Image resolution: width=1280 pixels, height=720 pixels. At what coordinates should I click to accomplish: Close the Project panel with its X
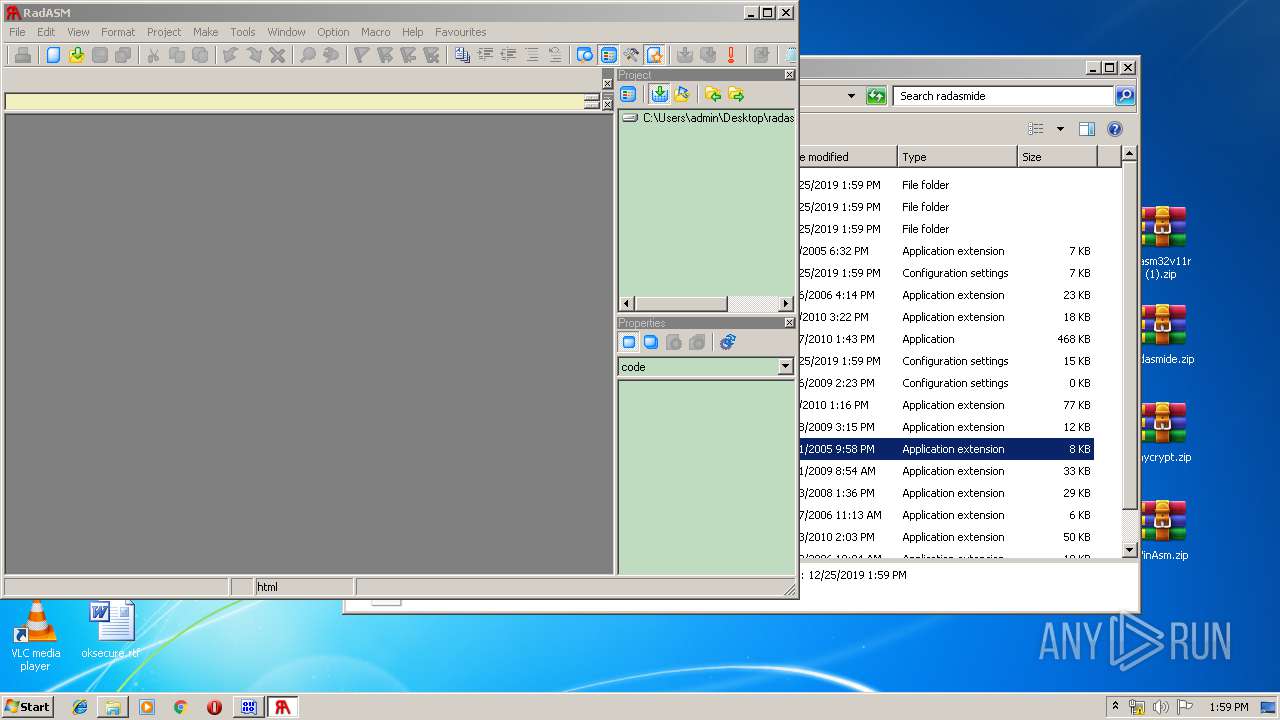[x=789, y=75]
